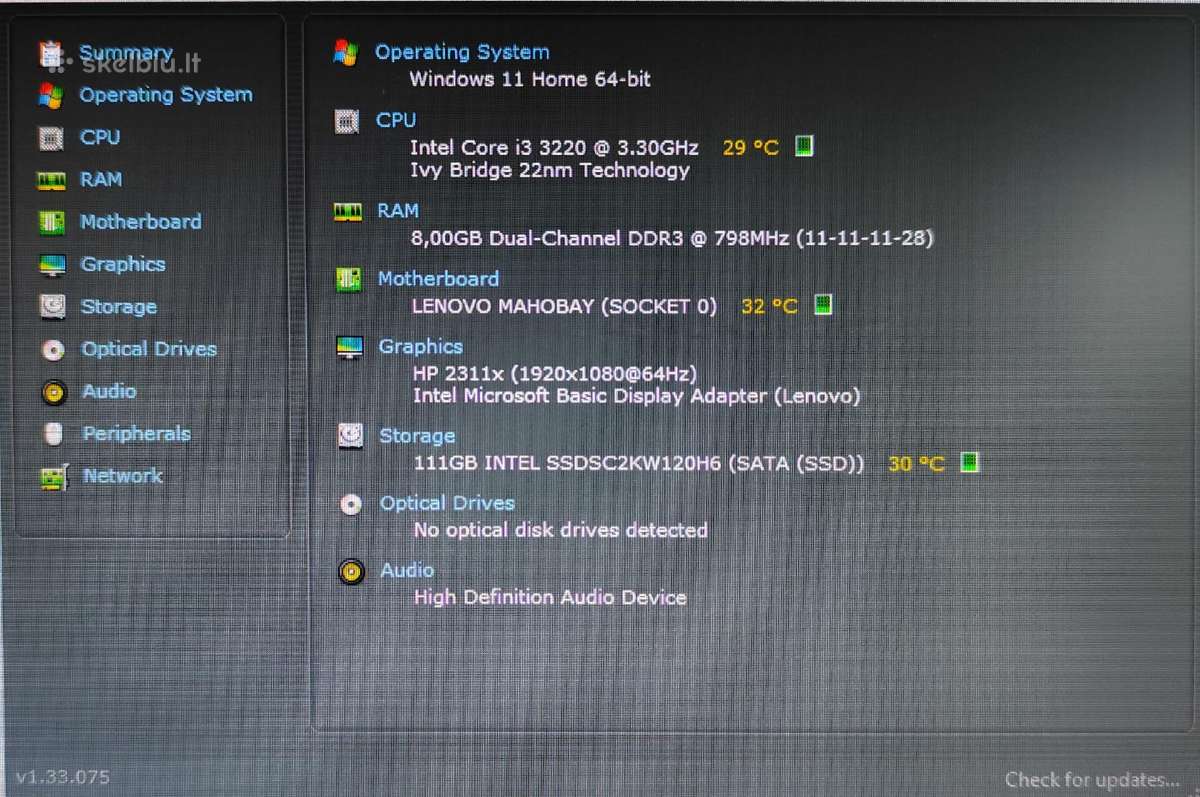Click the Windows 11 Home 64-bit text

point(530,79)
